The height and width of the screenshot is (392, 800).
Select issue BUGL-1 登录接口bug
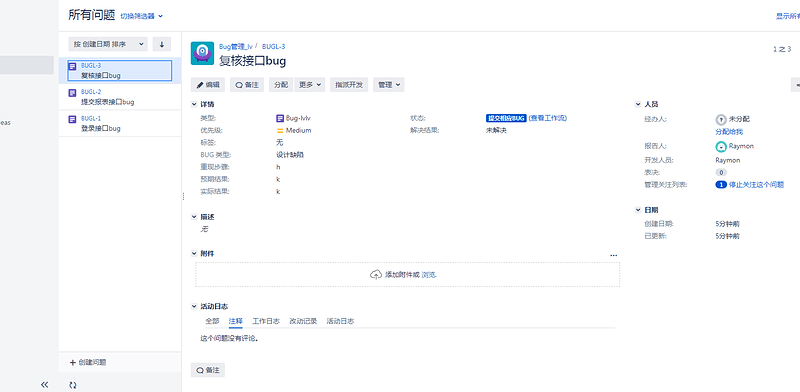[x=120, y=124]
